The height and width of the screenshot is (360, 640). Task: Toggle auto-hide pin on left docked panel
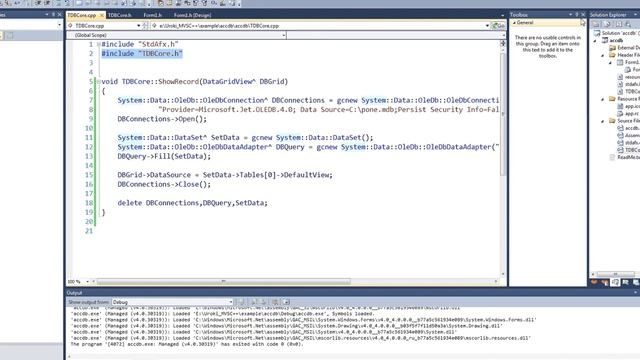(x=53, y=15)
